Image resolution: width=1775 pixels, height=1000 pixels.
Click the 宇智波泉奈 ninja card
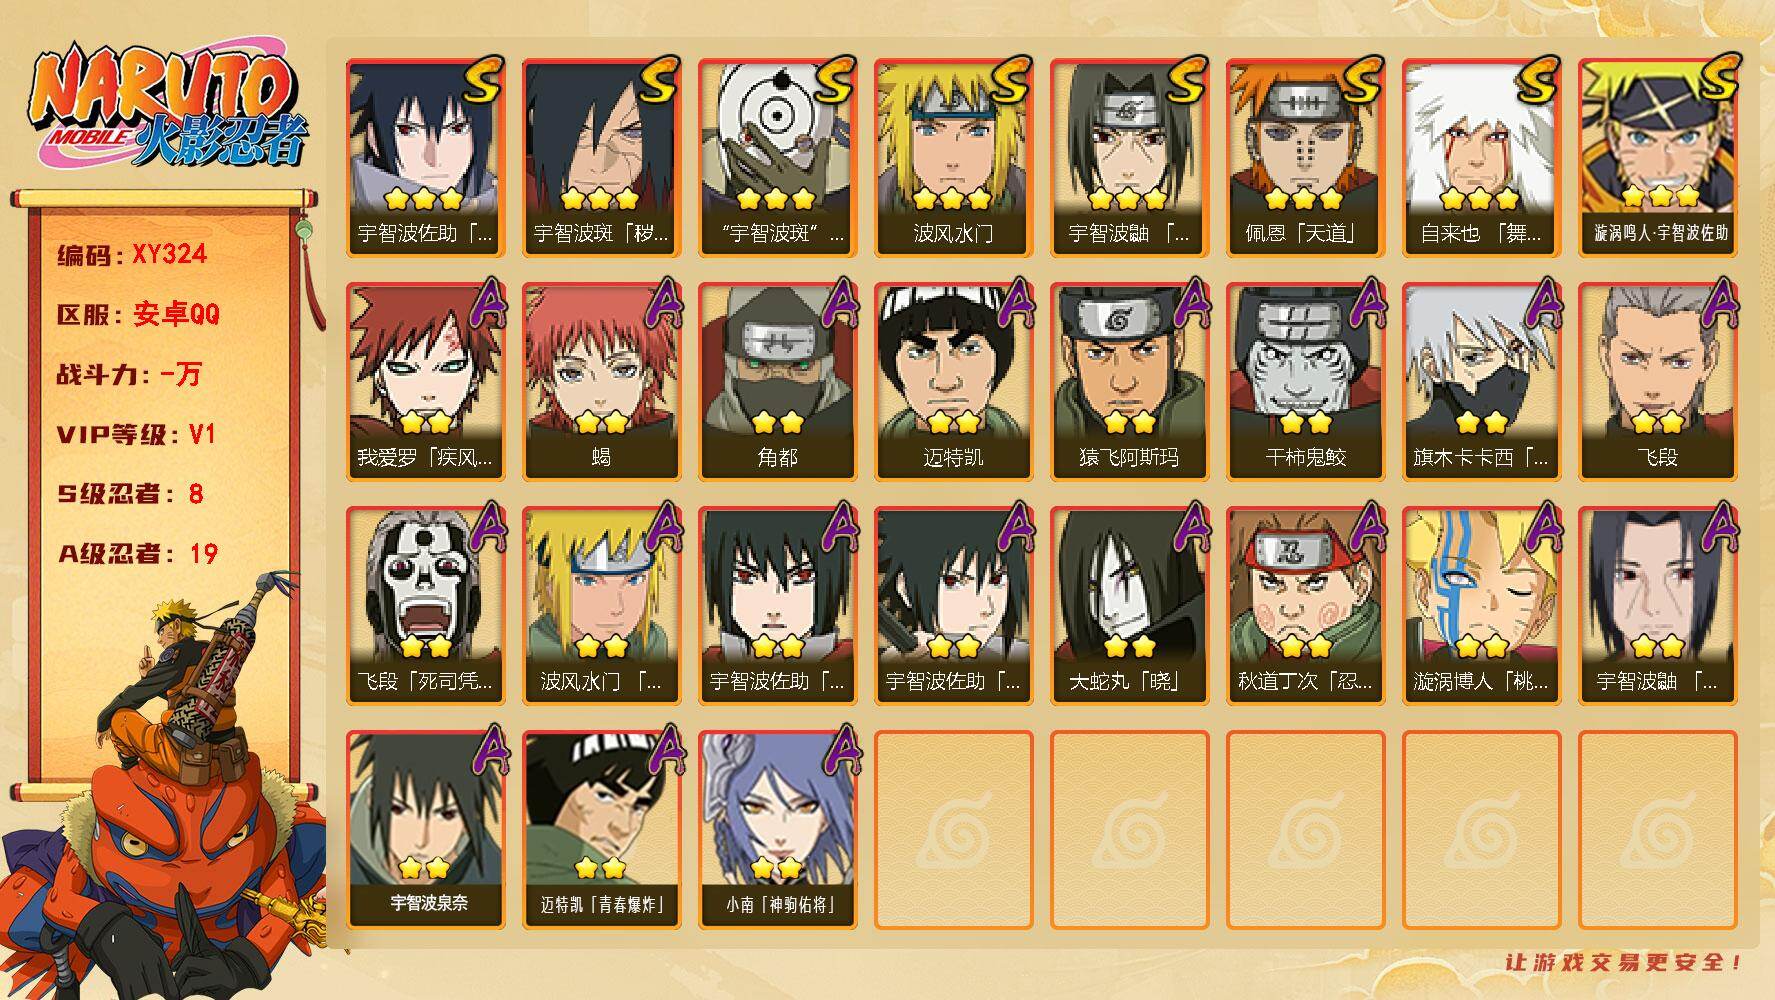425,830
